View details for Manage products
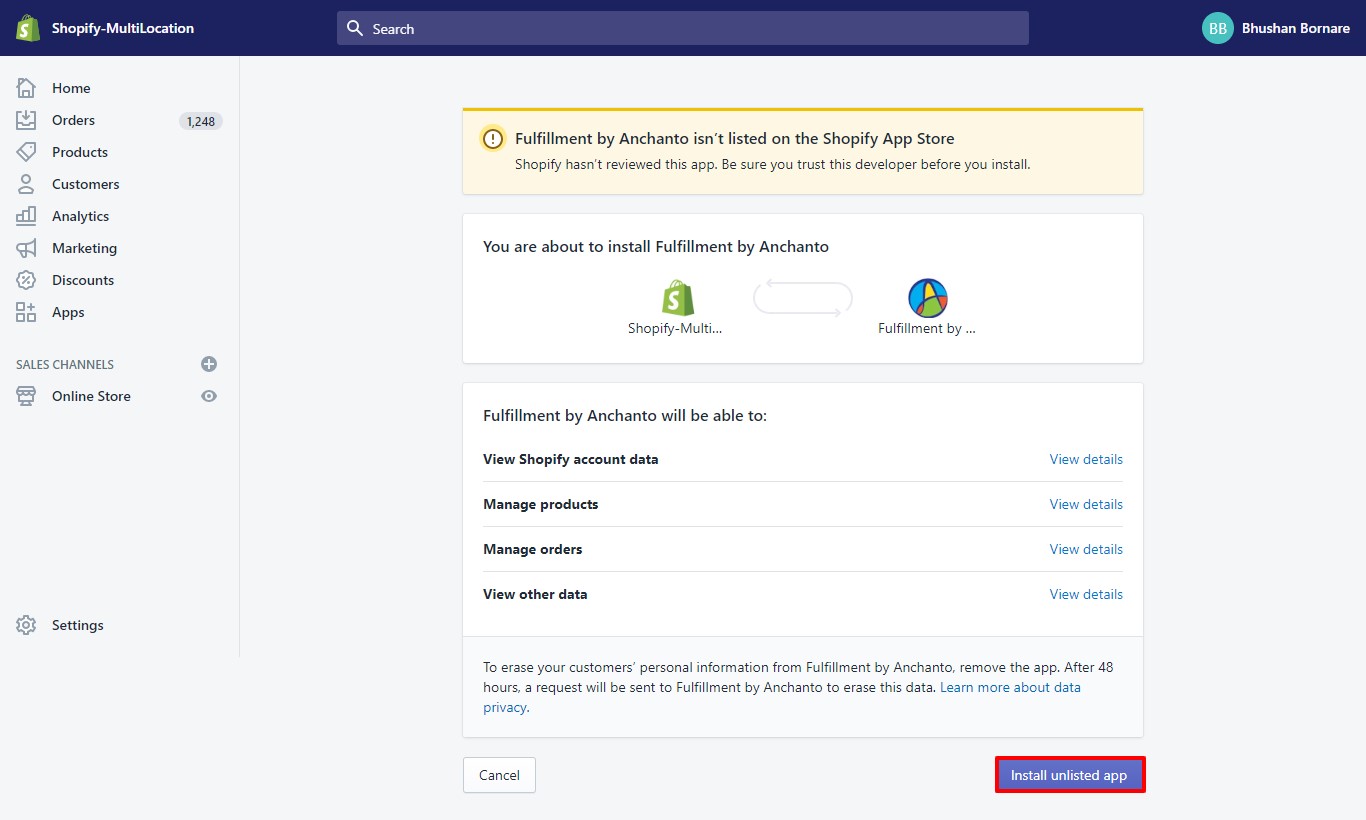 coord(1086,504)
